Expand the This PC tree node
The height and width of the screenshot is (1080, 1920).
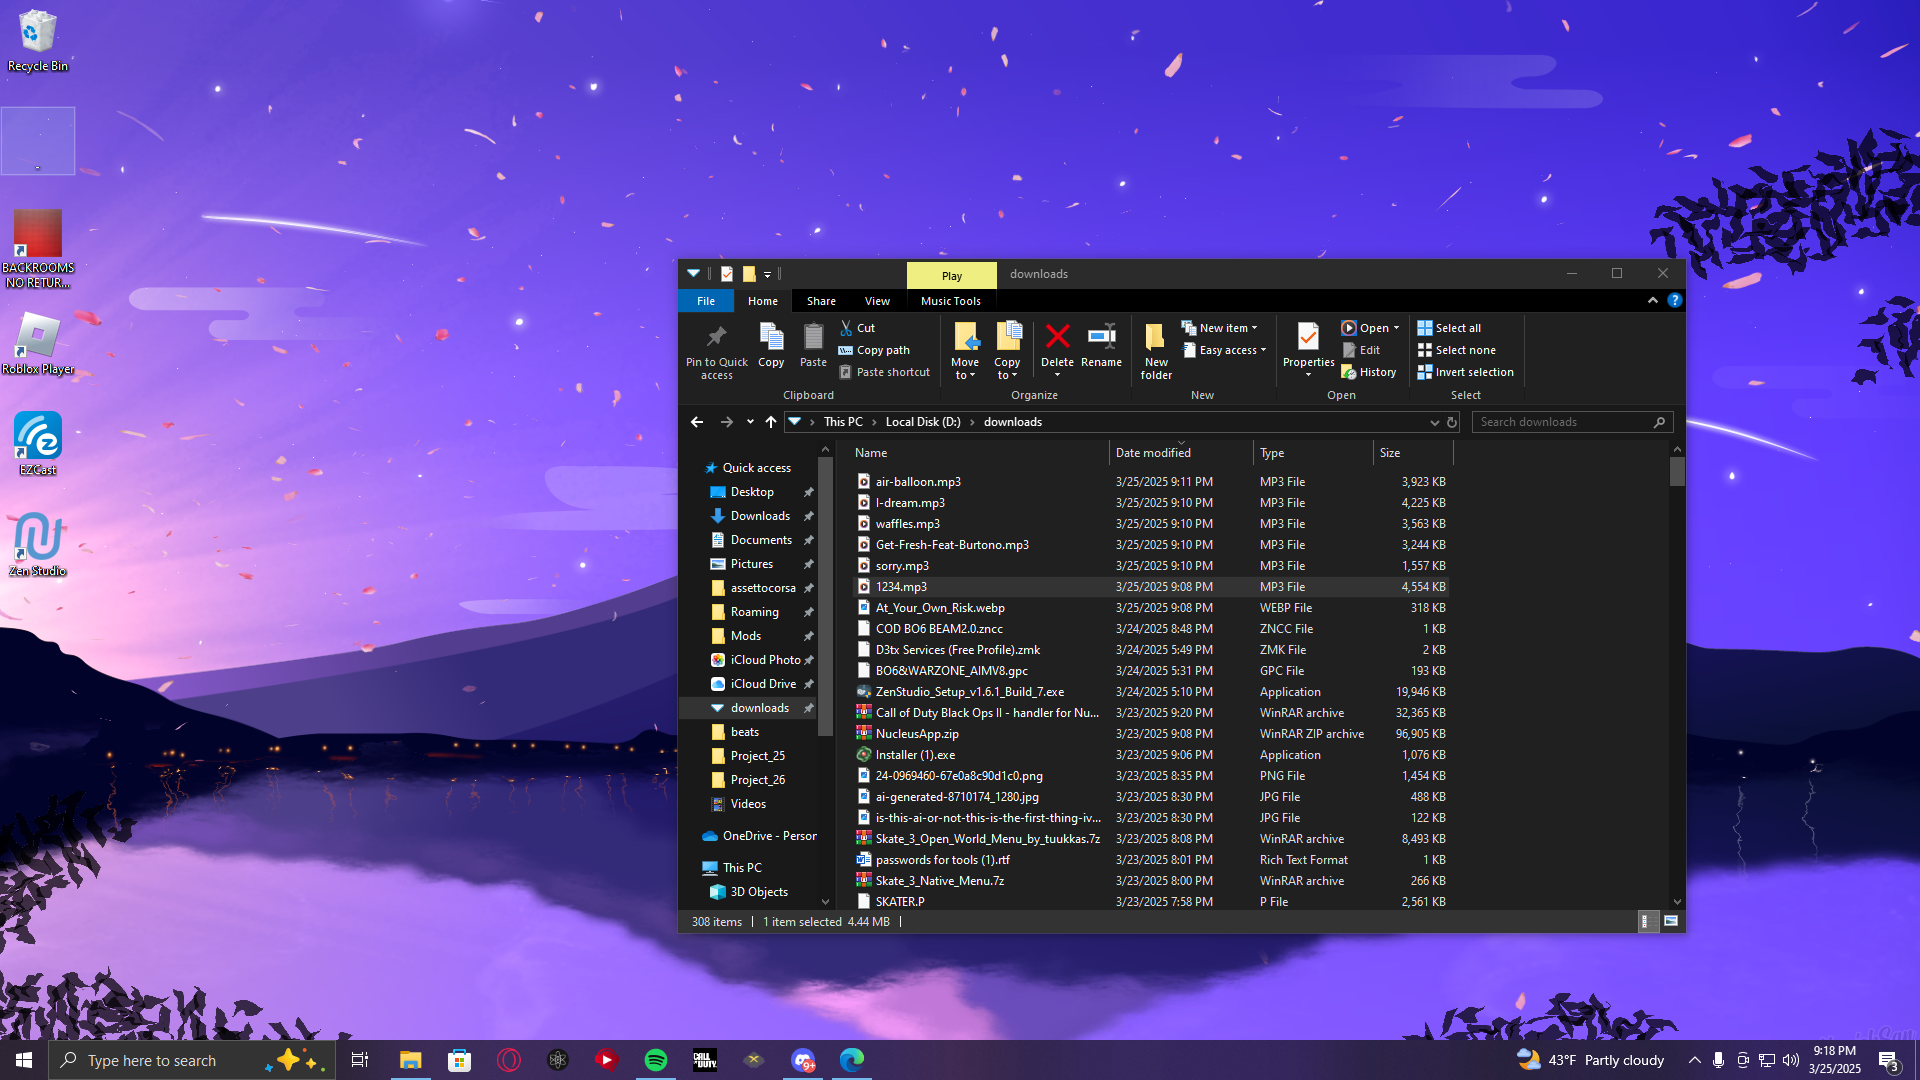(692, 868)
